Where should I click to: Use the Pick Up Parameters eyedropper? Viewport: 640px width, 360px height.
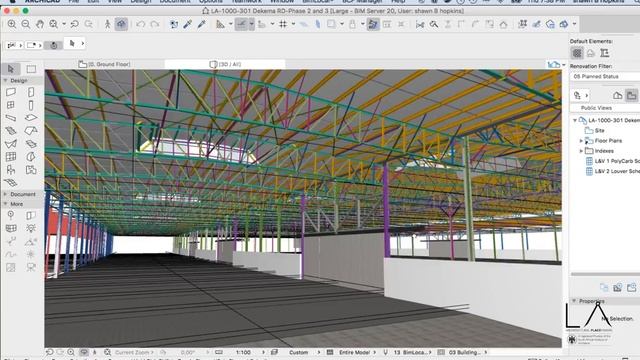[x=187, y=24]
